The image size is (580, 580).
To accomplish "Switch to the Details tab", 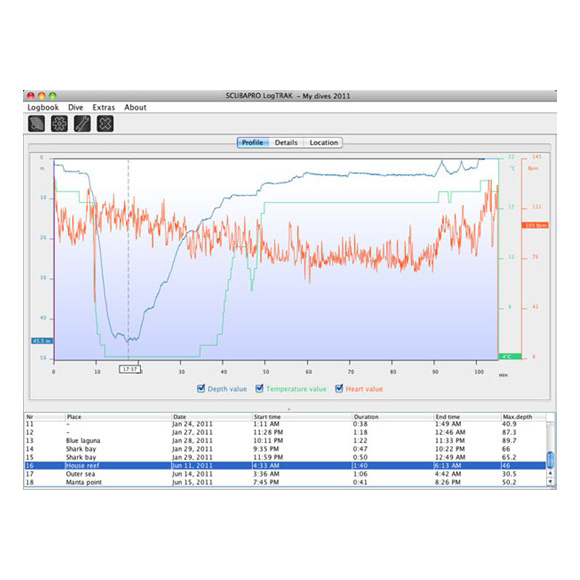I will (x=286, y=142).
